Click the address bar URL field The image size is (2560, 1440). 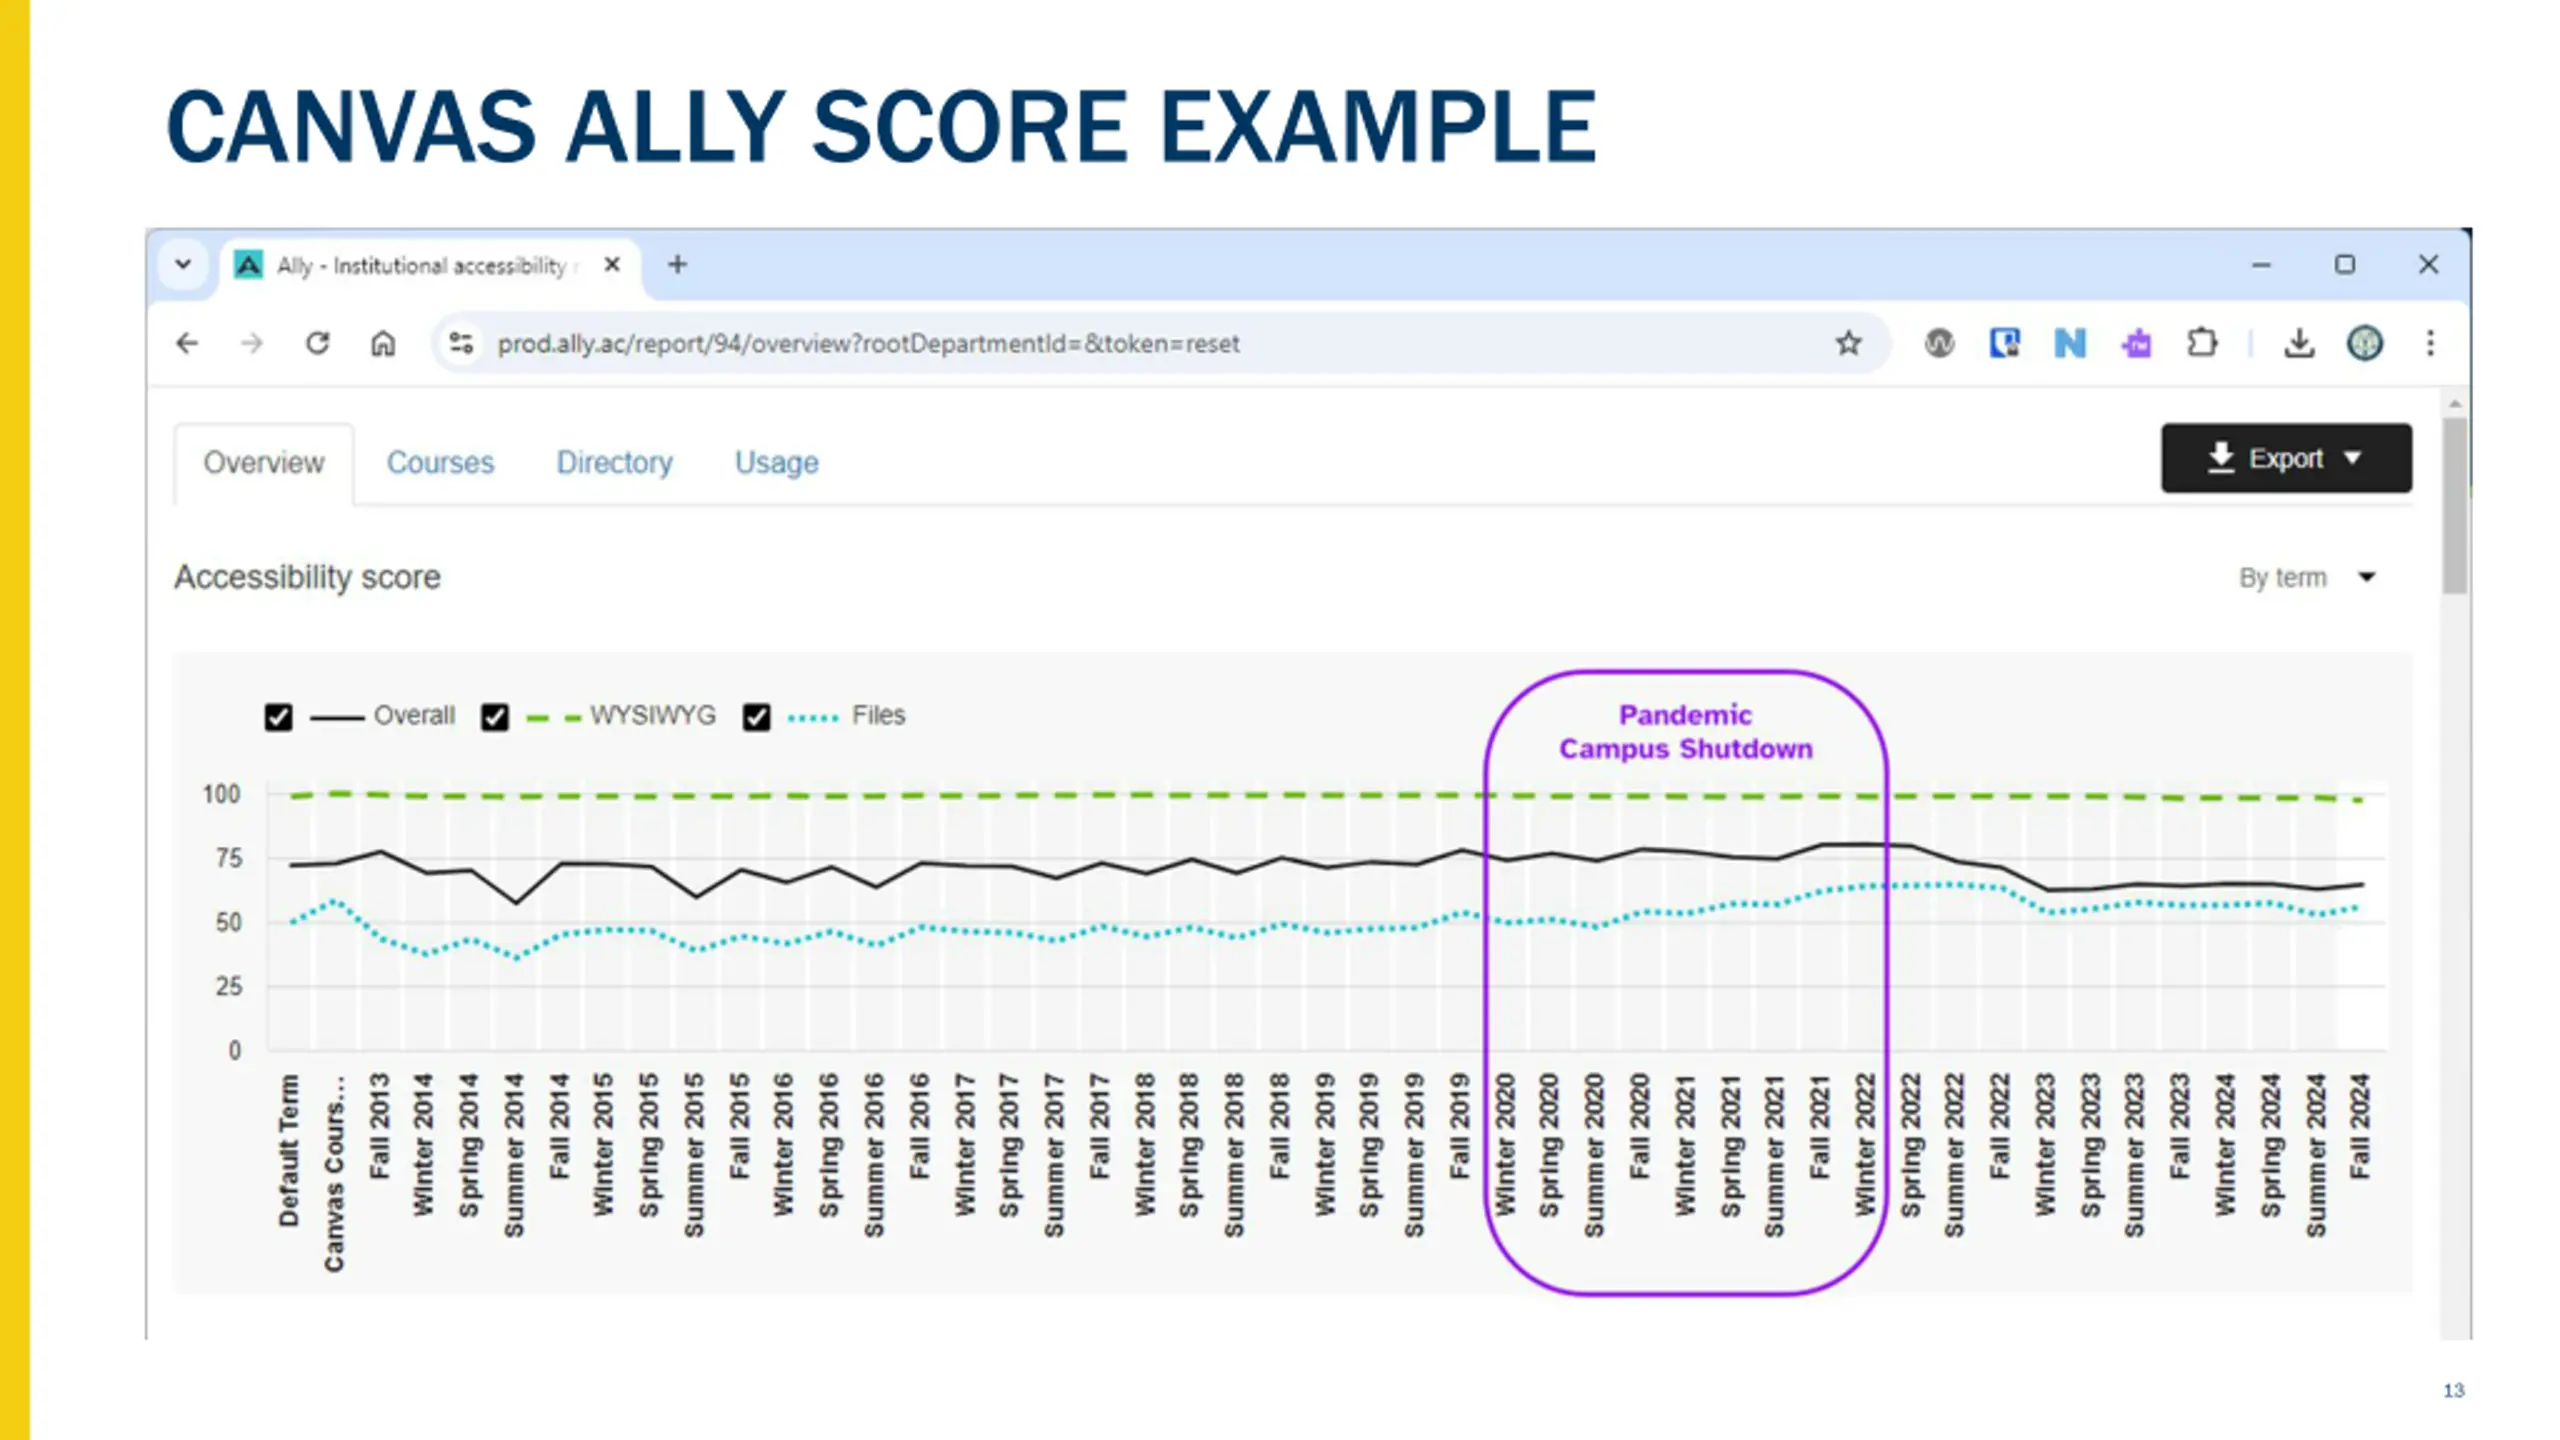coord(1160,343)
